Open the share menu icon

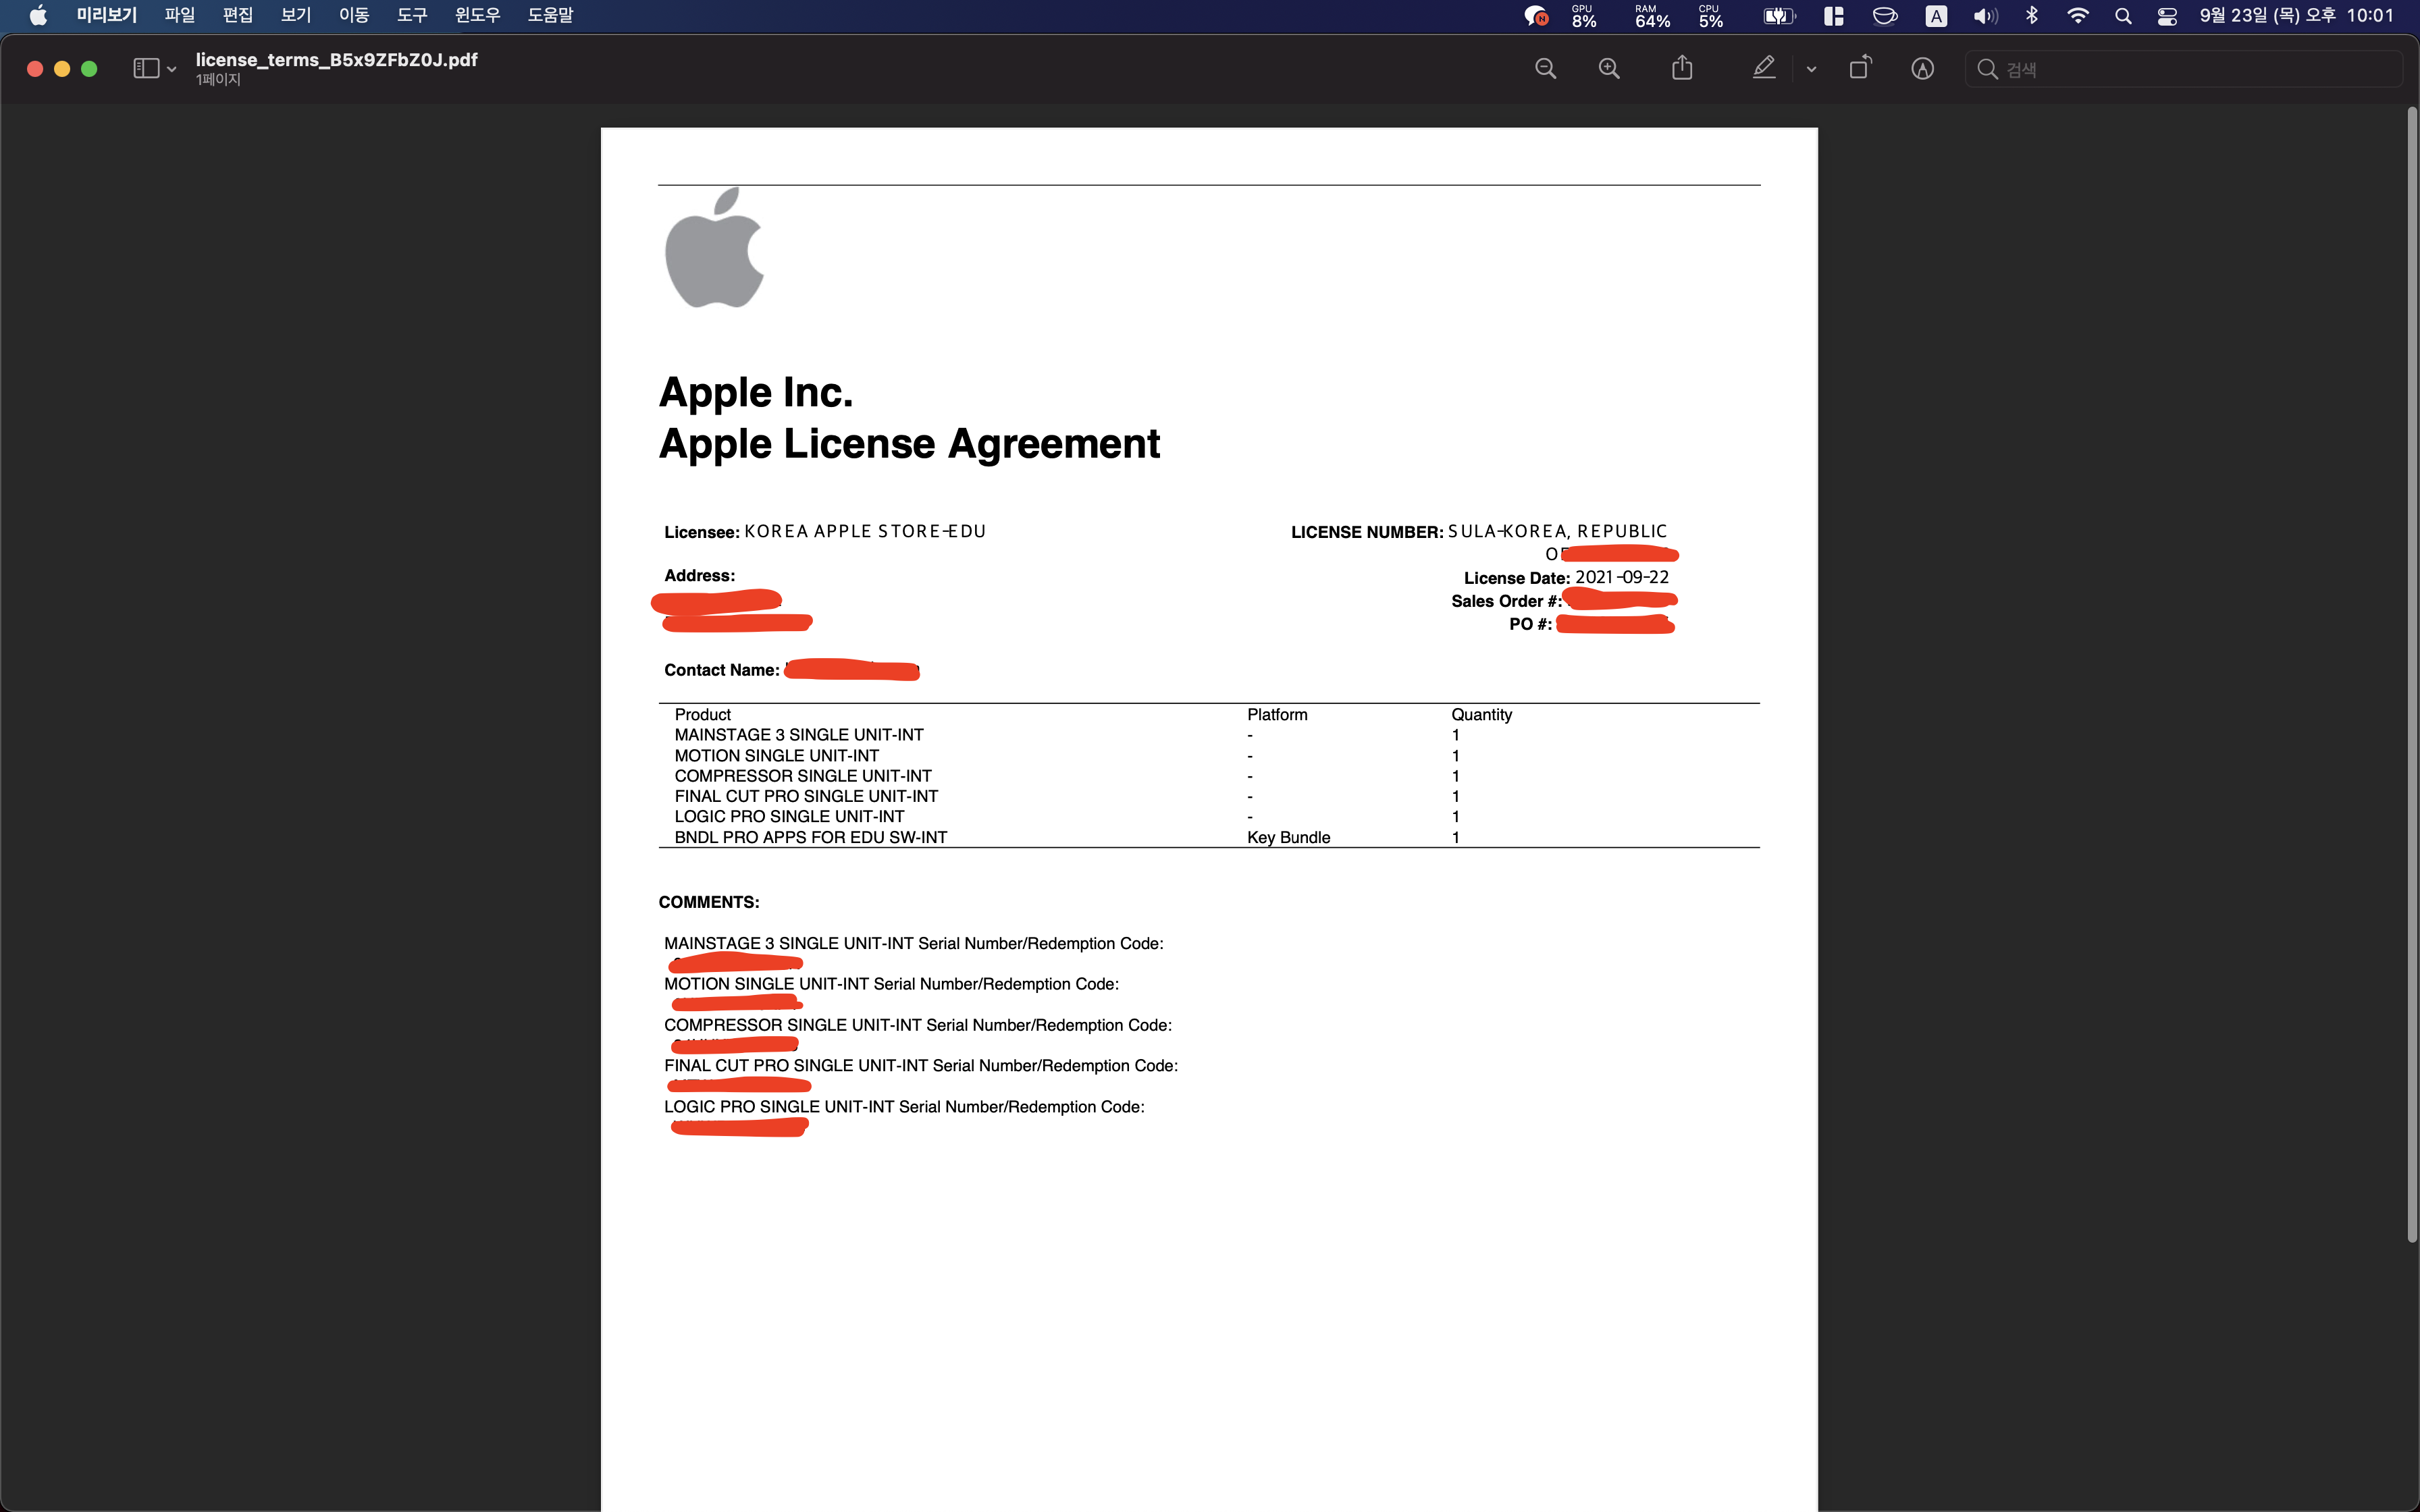1682,67
